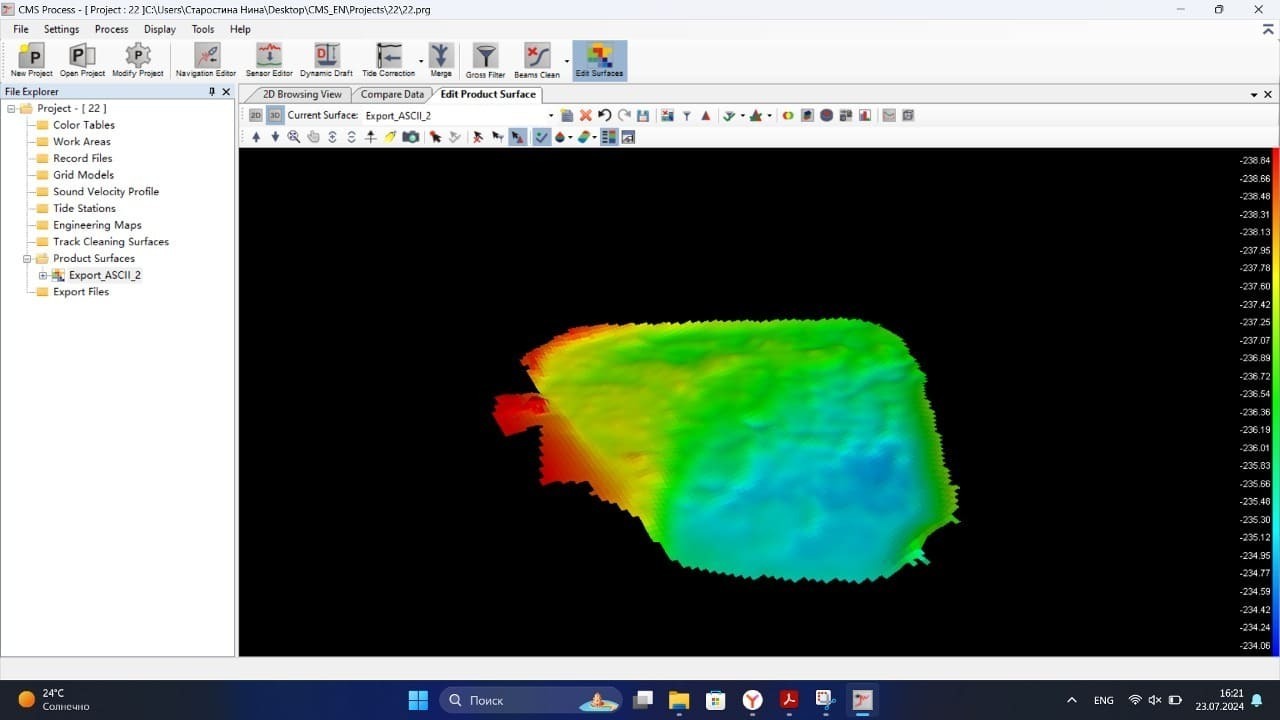The image size is (1280, 720).
Task: Toggle the color legend display button
Action: [x=608, y=137]
